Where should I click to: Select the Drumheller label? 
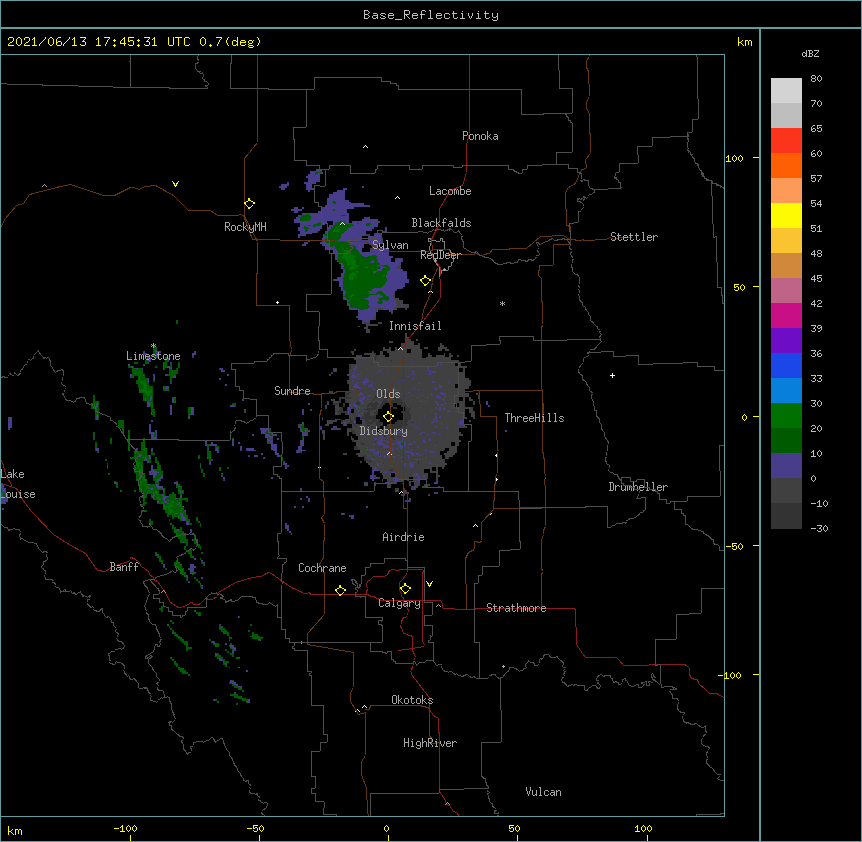coord(638,487)
